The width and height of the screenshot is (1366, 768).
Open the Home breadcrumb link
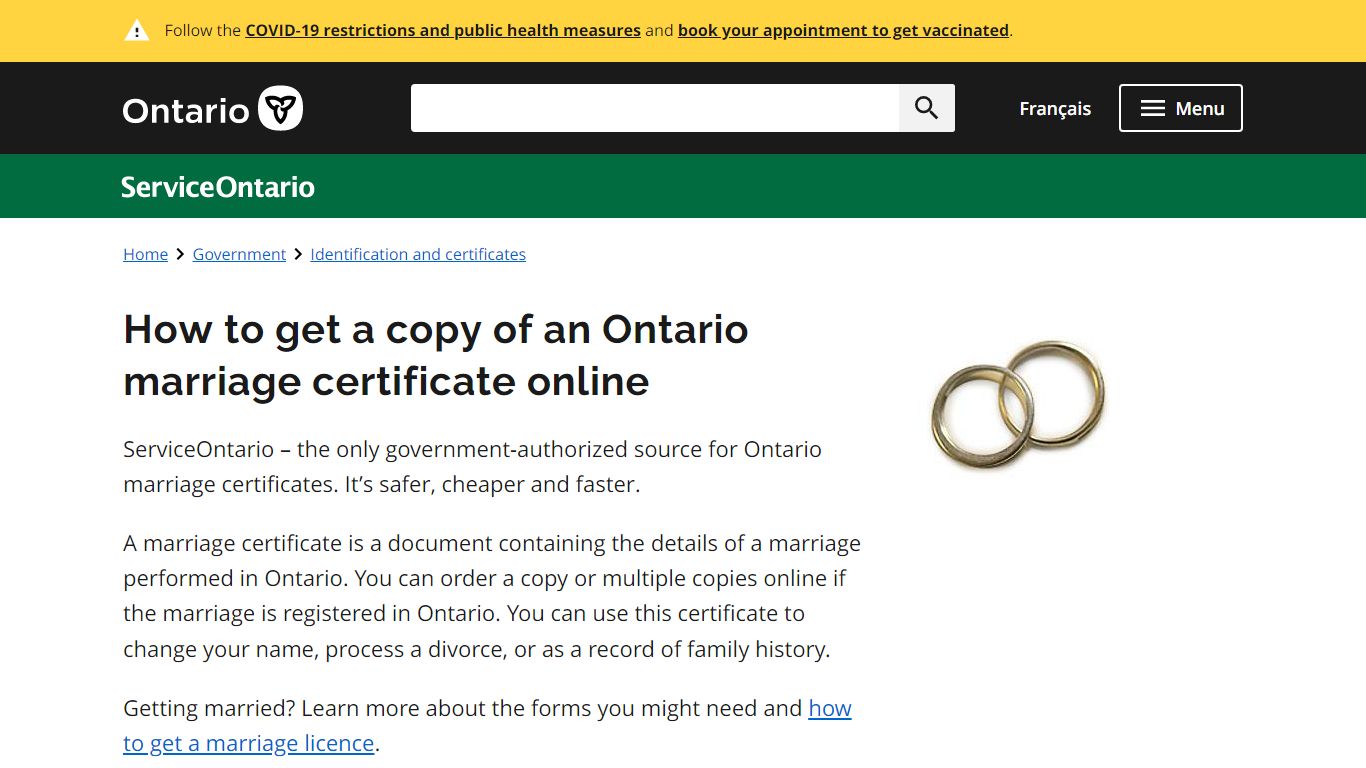(x=145, y=254)
